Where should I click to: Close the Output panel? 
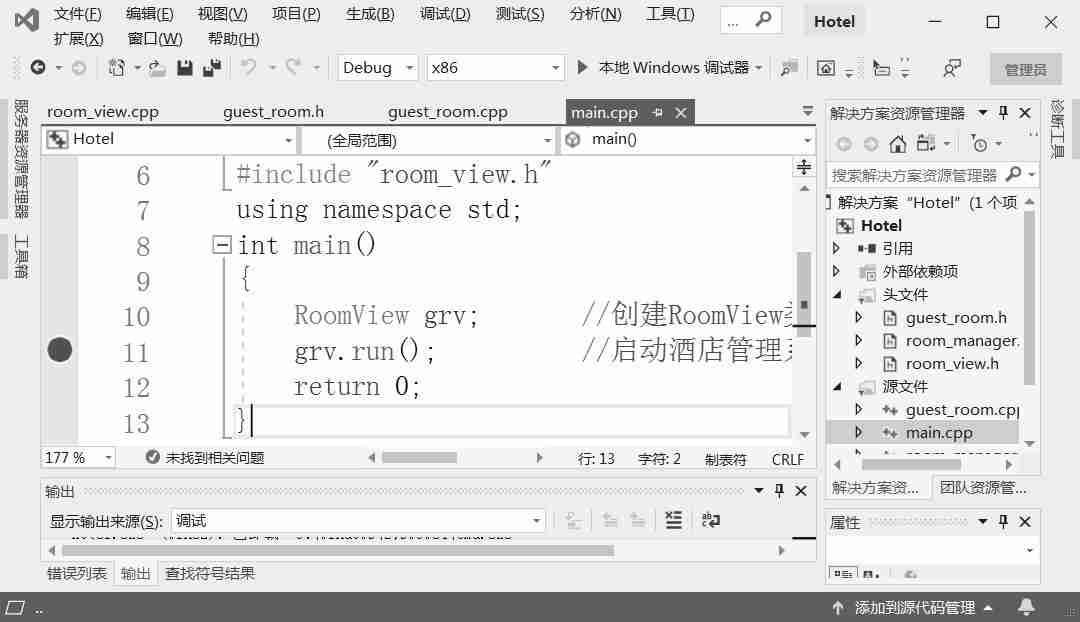coord(801,490)
